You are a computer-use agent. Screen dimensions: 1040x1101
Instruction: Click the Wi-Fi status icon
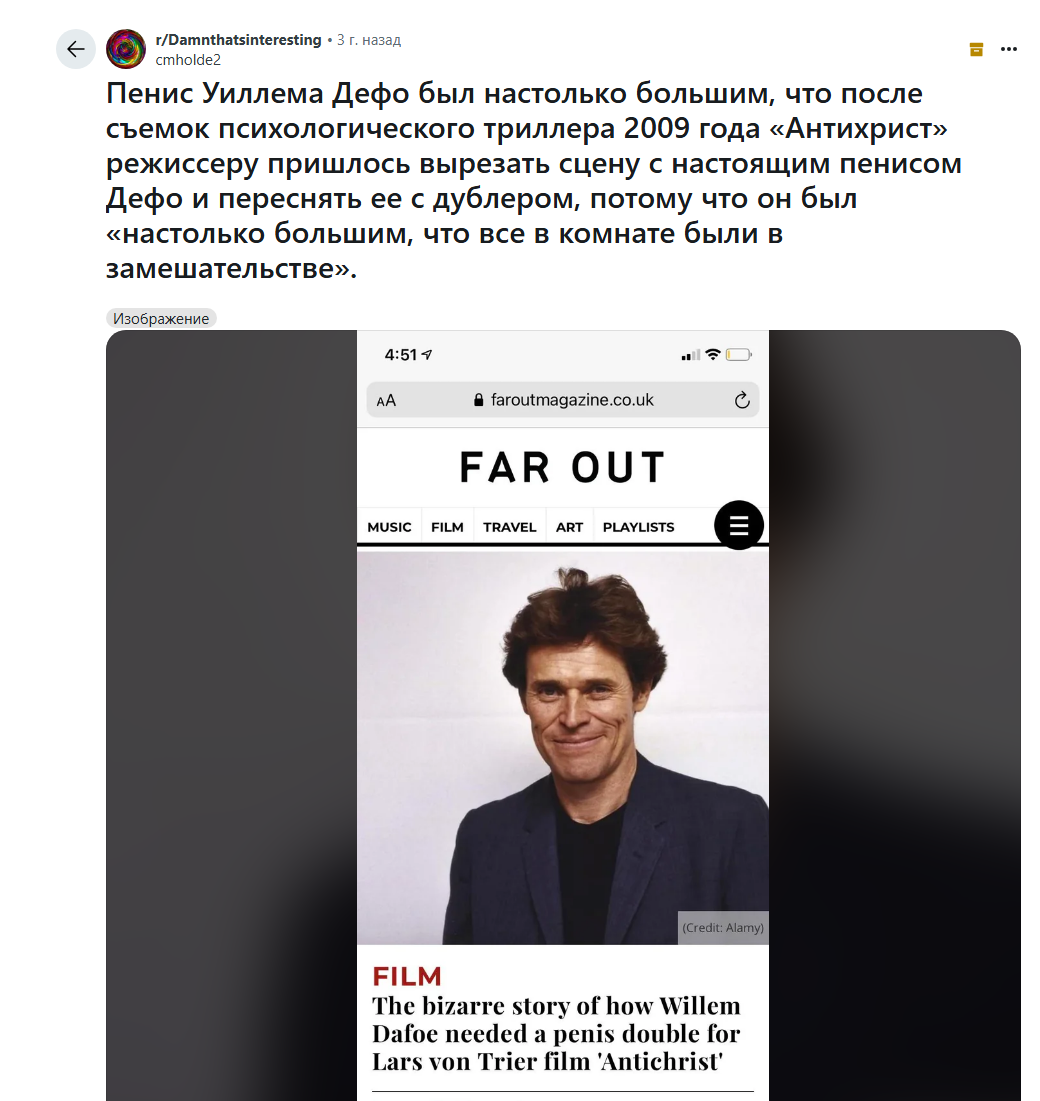click(713, 354)
